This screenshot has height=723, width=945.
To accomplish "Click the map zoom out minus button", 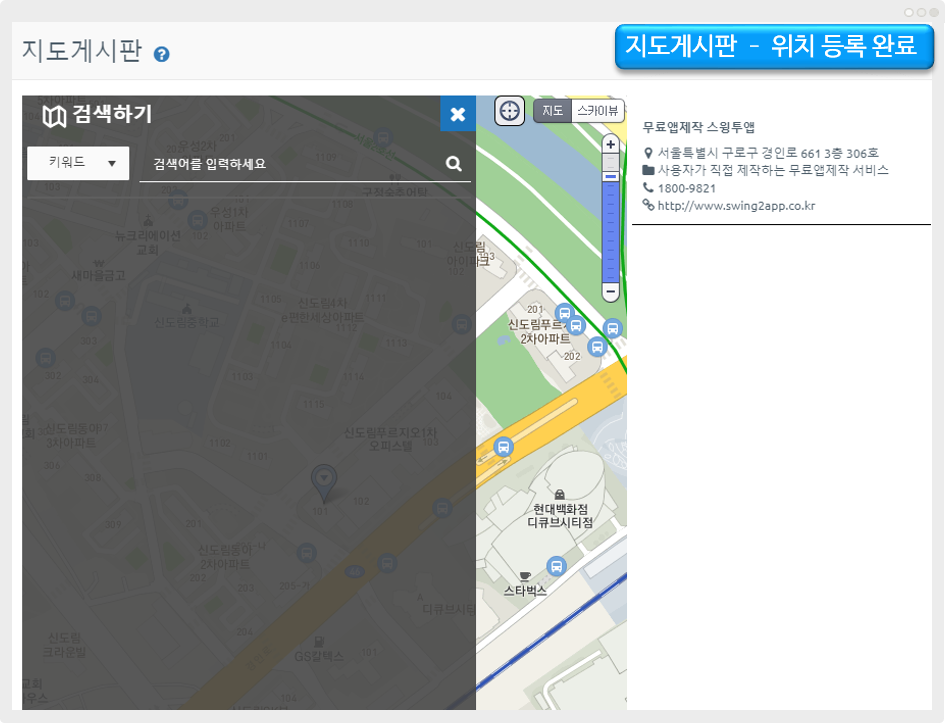I will tap(611, 291).
